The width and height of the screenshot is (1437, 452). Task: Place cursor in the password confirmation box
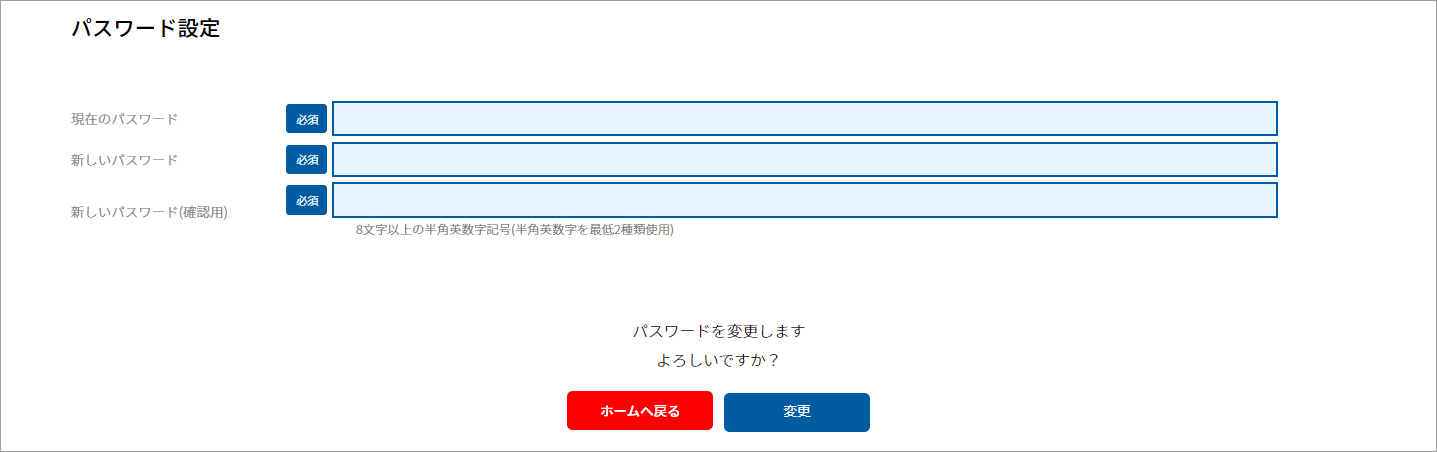click(x=804, y=200)
